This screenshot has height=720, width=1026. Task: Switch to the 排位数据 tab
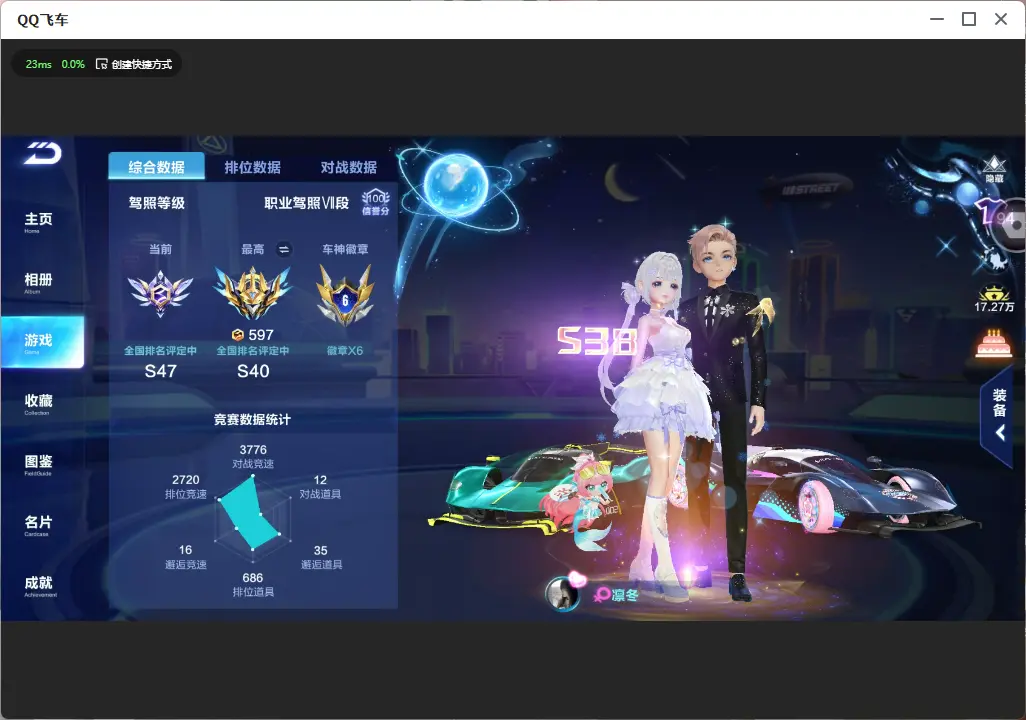(x=253, y=168)
